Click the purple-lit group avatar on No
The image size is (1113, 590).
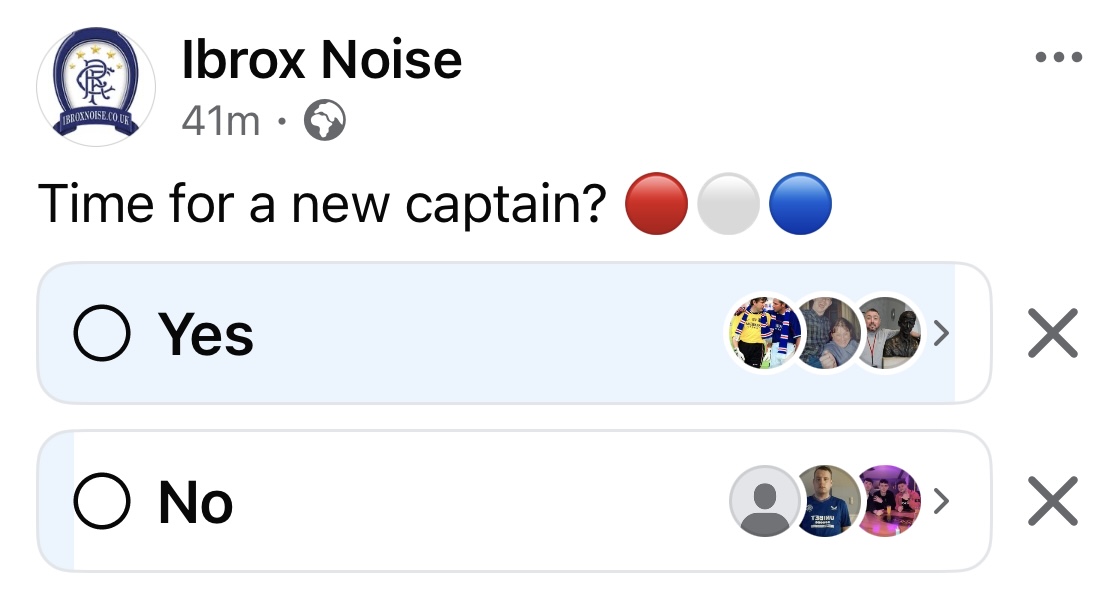click(889, 501)
